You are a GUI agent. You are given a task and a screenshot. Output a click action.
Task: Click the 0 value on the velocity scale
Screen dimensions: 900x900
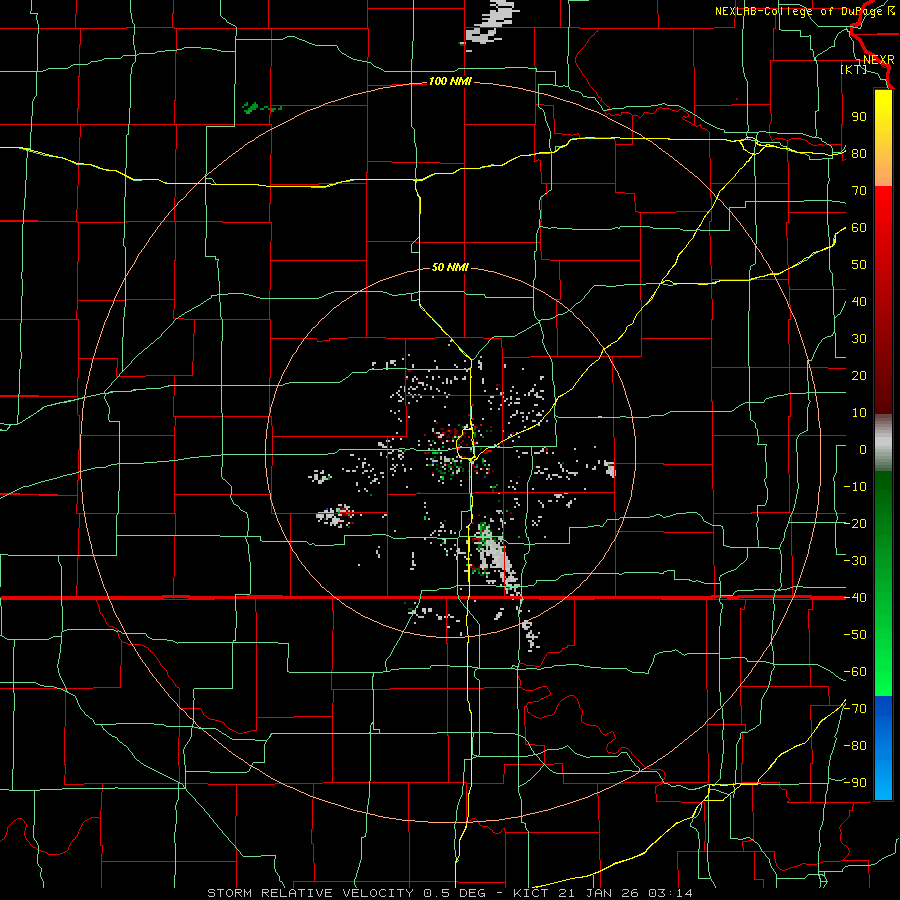pyautogui.click(x=863, y=450)
